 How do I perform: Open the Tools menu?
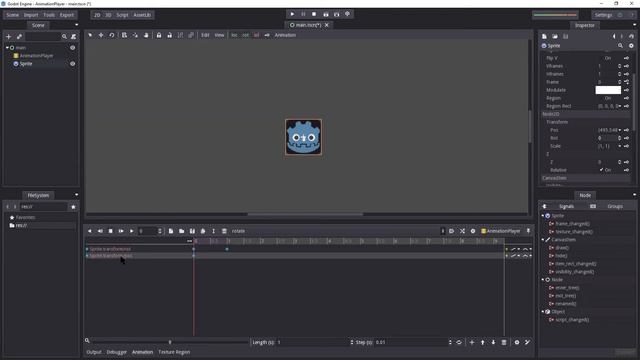[x=49, y=15]
